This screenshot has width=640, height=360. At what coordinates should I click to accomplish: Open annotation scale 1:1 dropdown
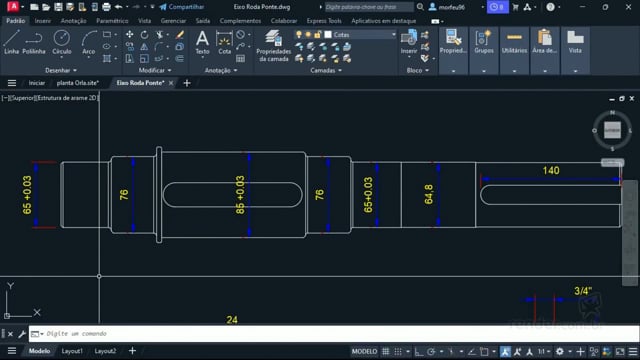544,351
